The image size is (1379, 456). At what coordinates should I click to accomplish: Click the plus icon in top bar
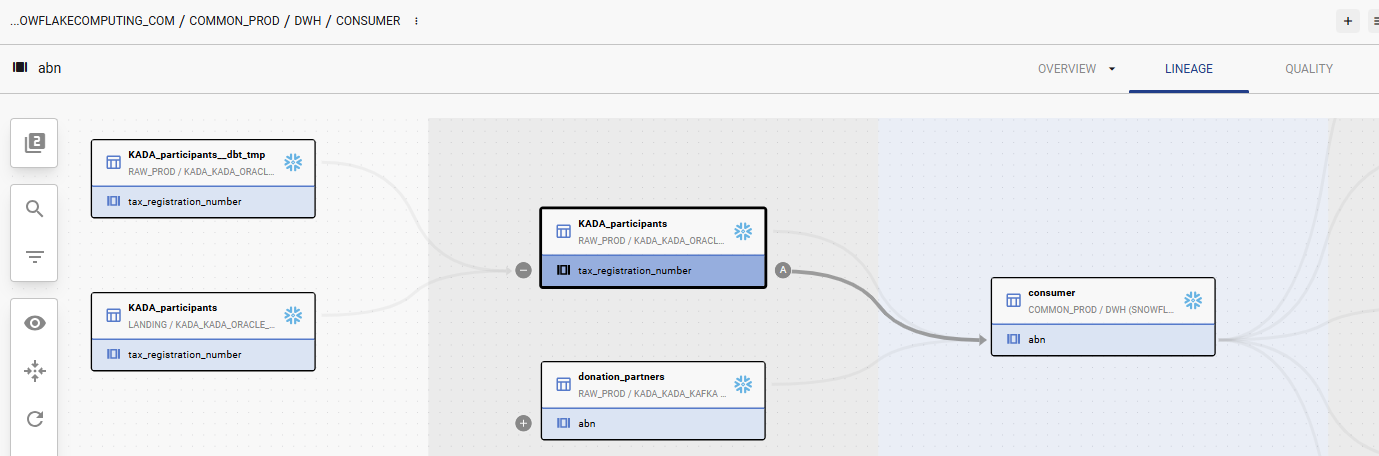(1347, 21)
